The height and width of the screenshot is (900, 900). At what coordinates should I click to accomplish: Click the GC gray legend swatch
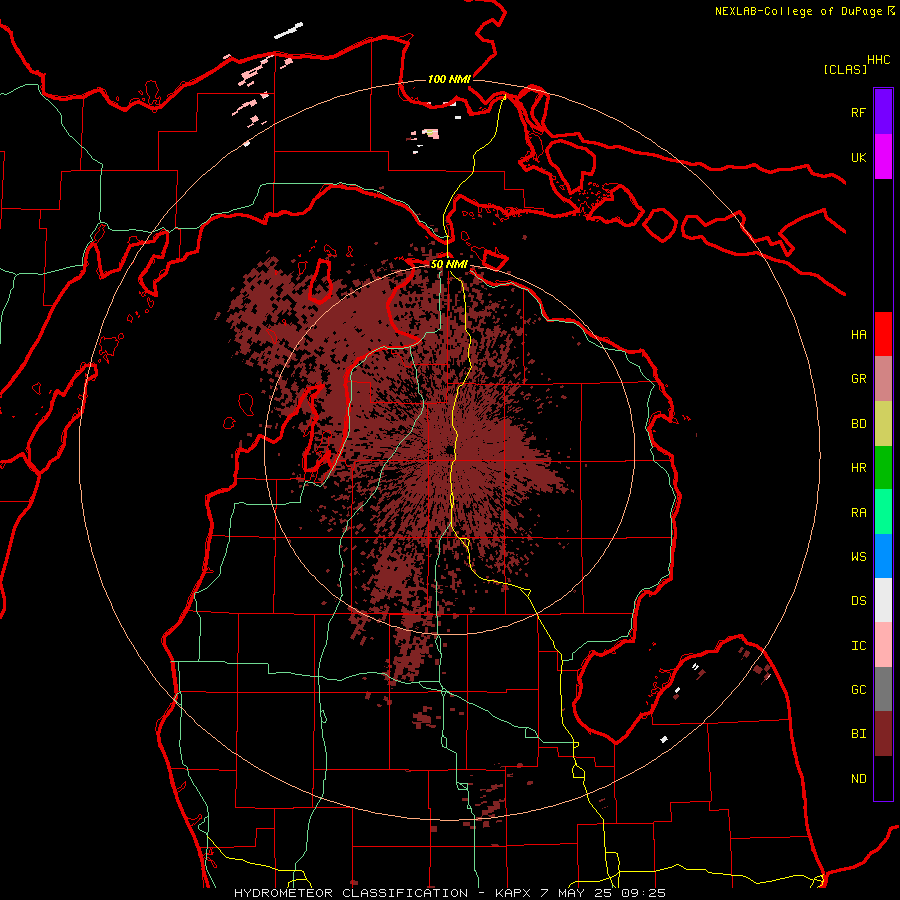(x=883, y=689)
